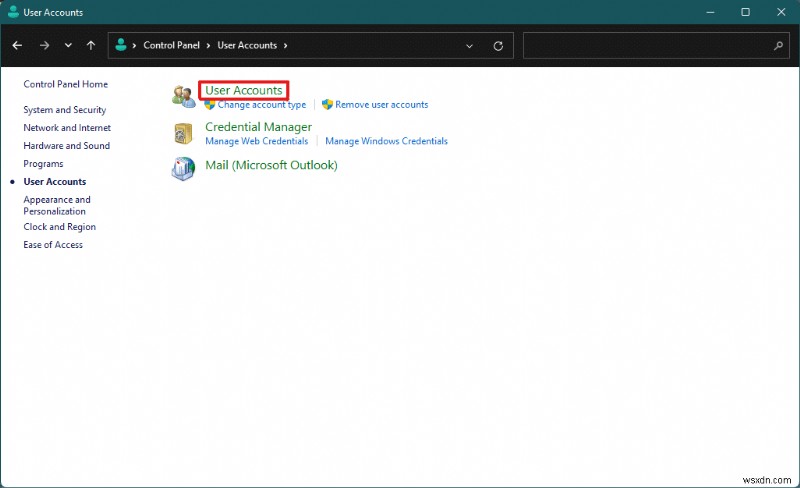Open Mail (Microsoft Outlook) link
The image size is (800, 488).
pos(271,165)
